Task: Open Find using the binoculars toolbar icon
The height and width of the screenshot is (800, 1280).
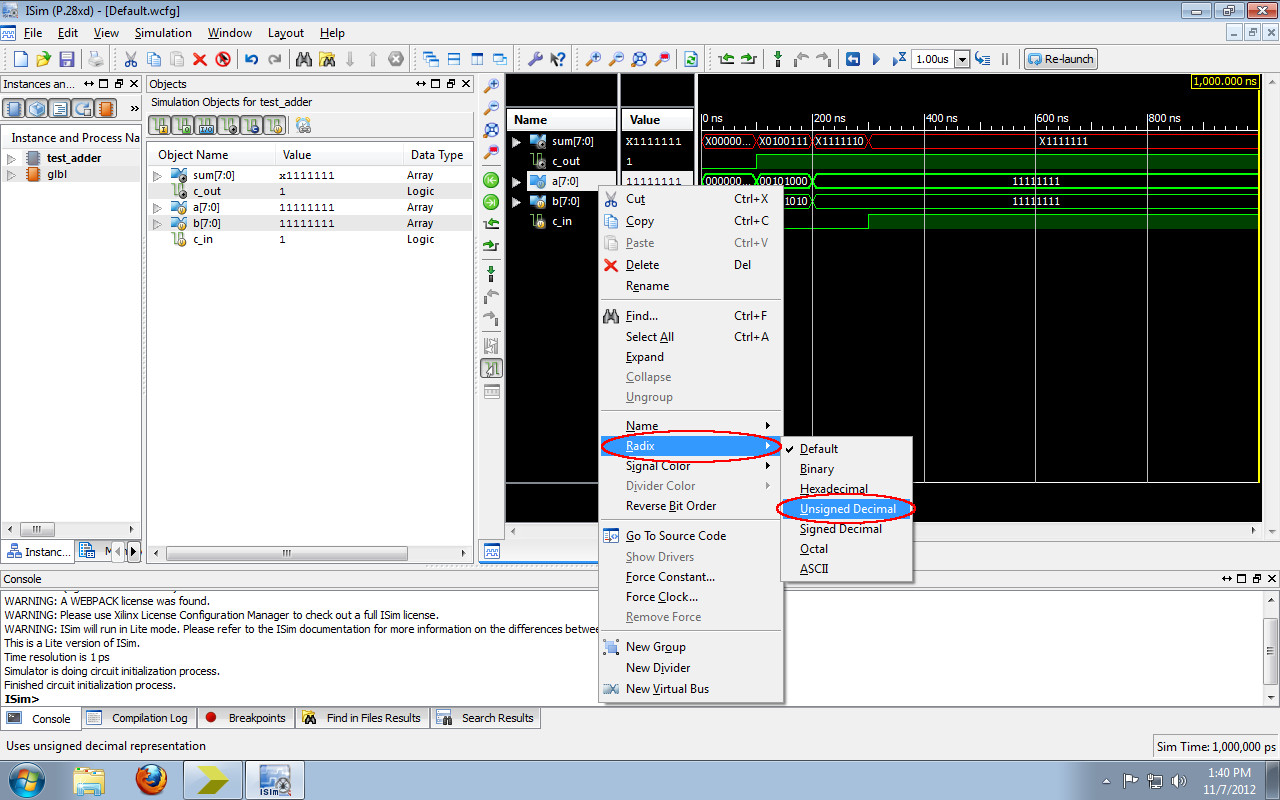Action: [304, 59]
